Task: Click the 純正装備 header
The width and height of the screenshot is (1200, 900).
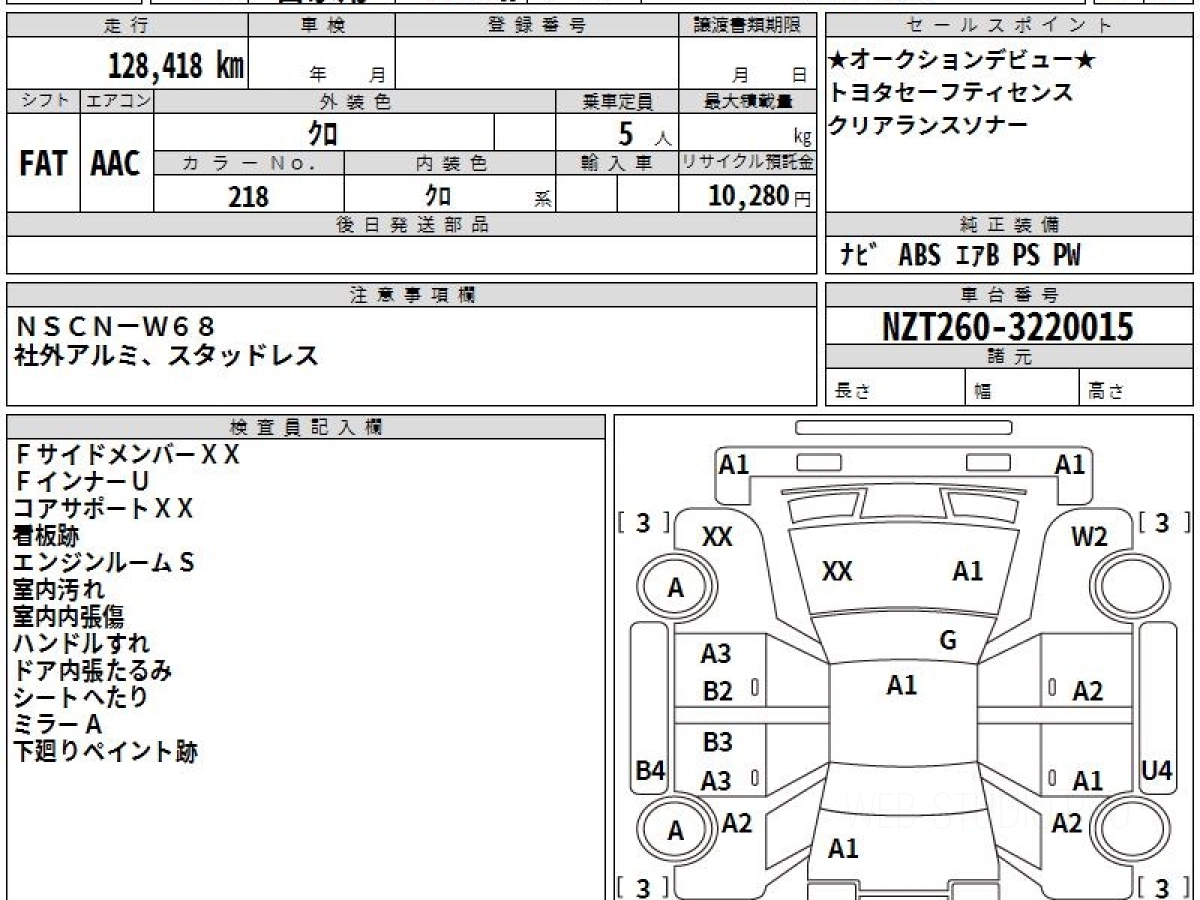Action: click(x=1009, y=225)
